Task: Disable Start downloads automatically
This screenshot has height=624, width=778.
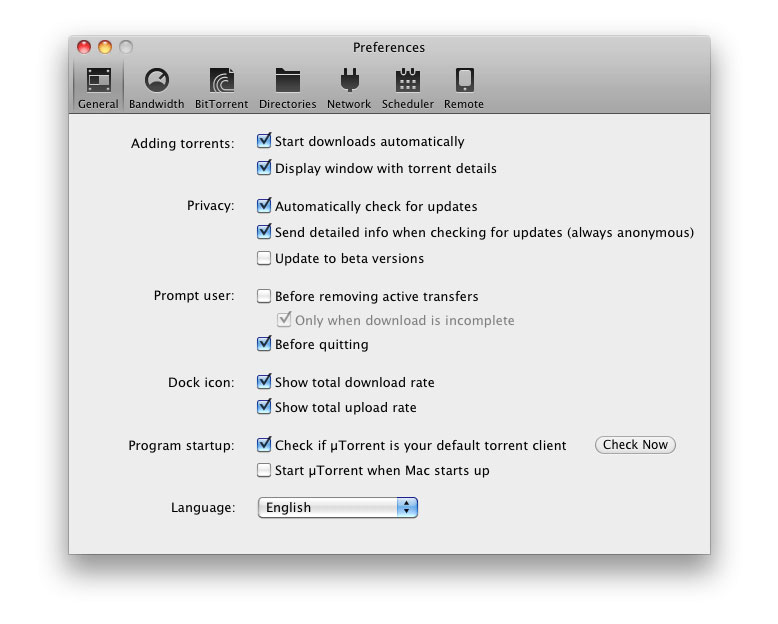Action: (264, 142)
